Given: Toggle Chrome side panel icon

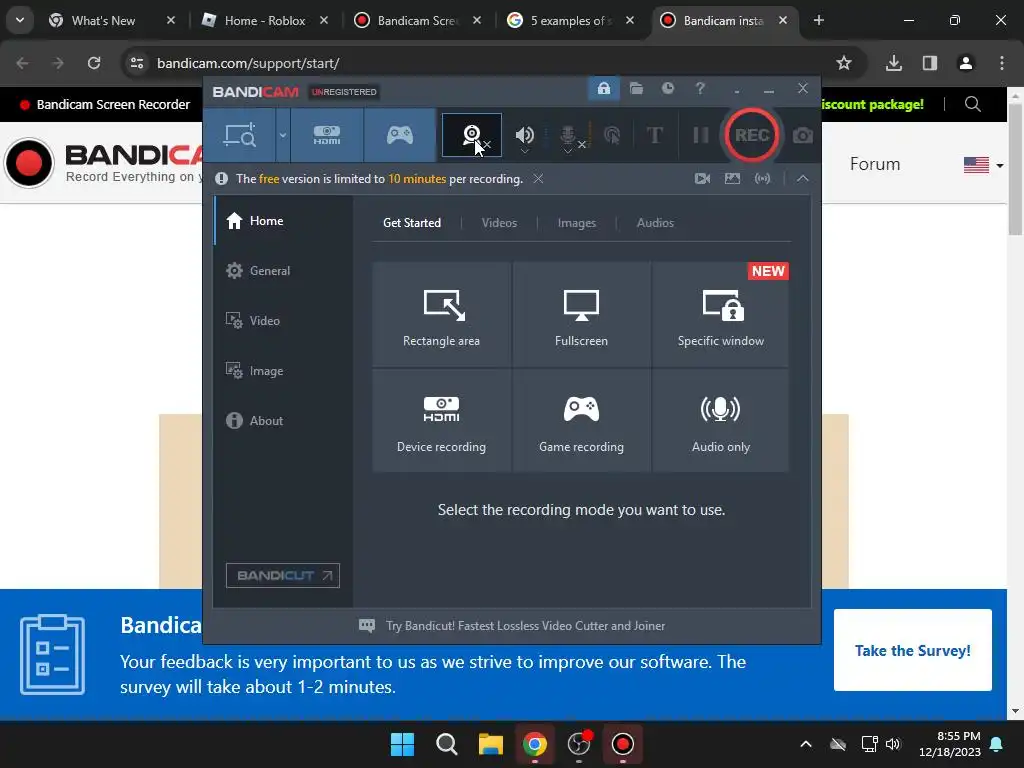Looking at the screenshot, I should pos(929,63).
